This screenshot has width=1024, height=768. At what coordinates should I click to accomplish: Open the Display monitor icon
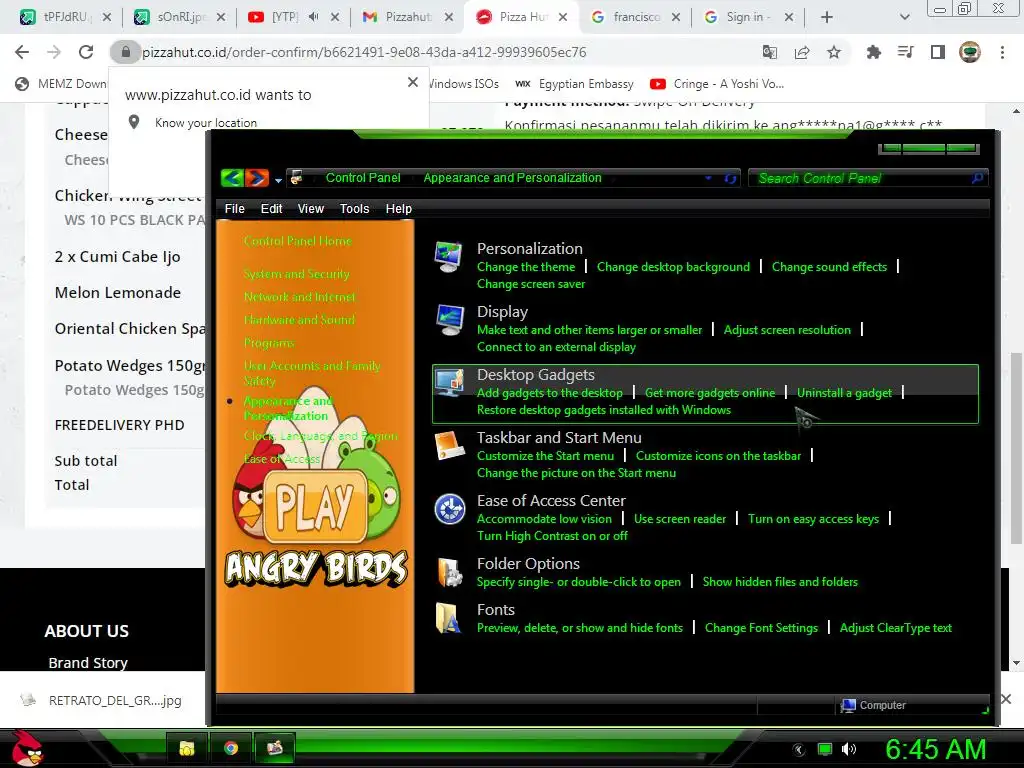tap(450, 320)
